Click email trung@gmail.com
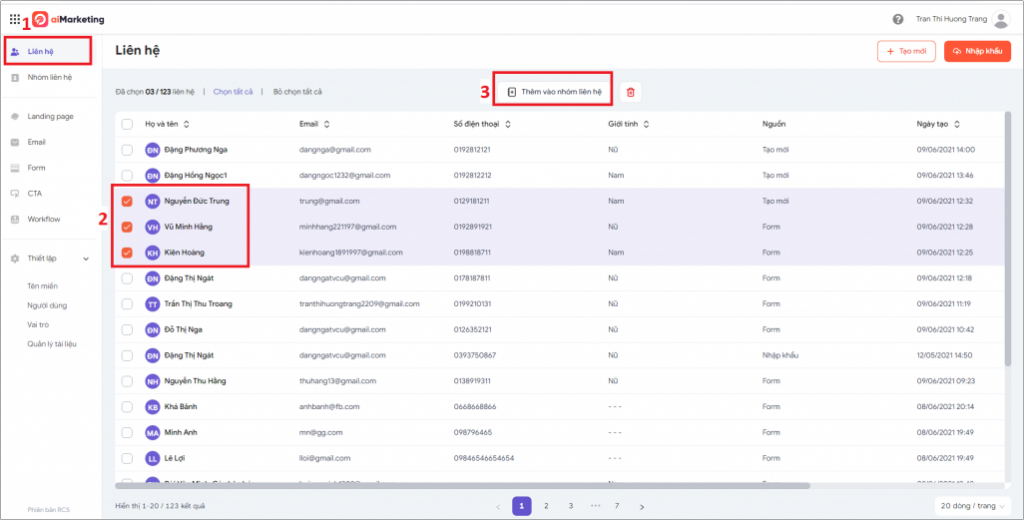The image size is (1024, 520). tap(329, 201)
